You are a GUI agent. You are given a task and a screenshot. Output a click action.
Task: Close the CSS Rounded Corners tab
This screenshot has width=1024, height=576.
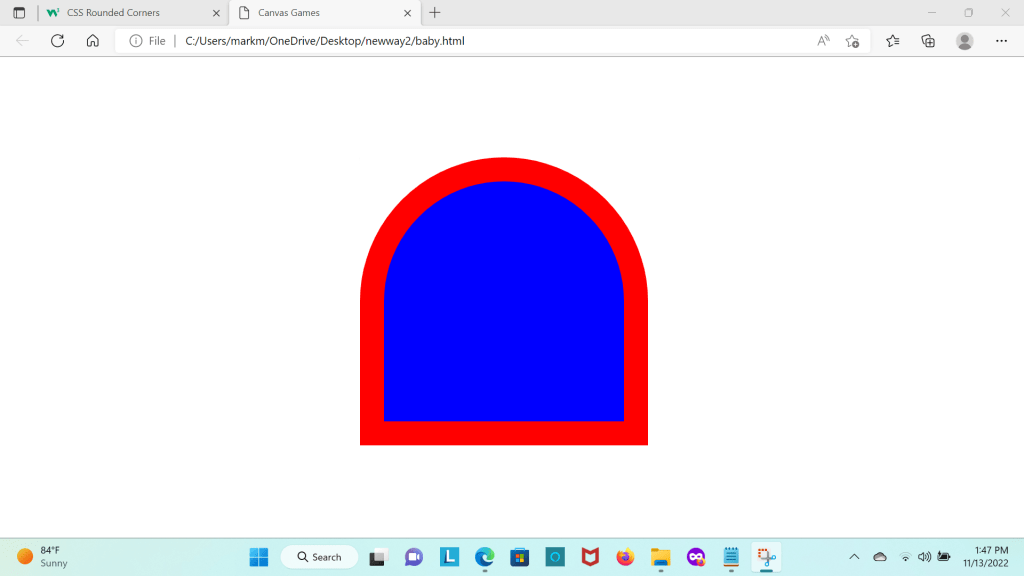point(216,13)
